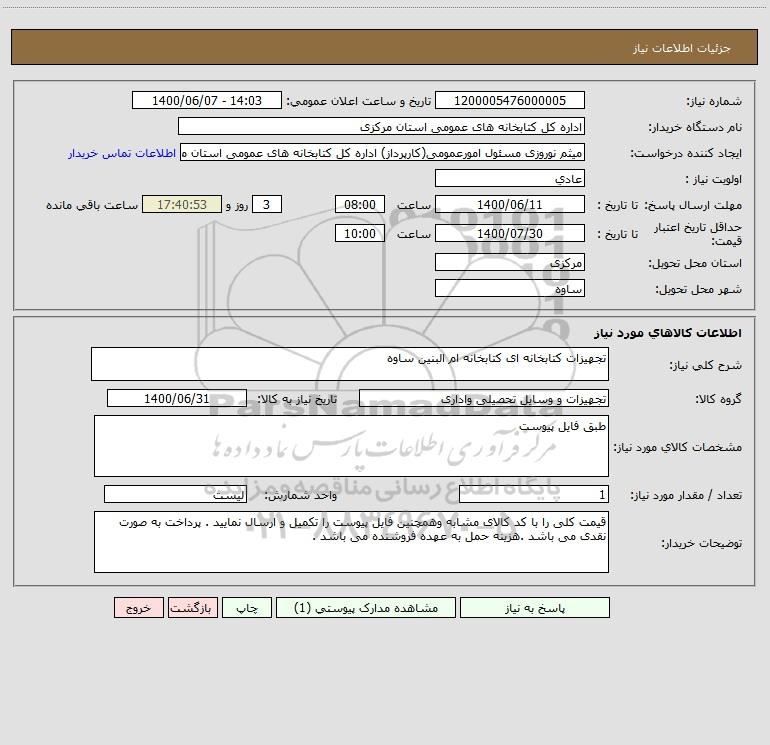
Task: Click the remaining days field showing 3
Action: tap(267, 204)
